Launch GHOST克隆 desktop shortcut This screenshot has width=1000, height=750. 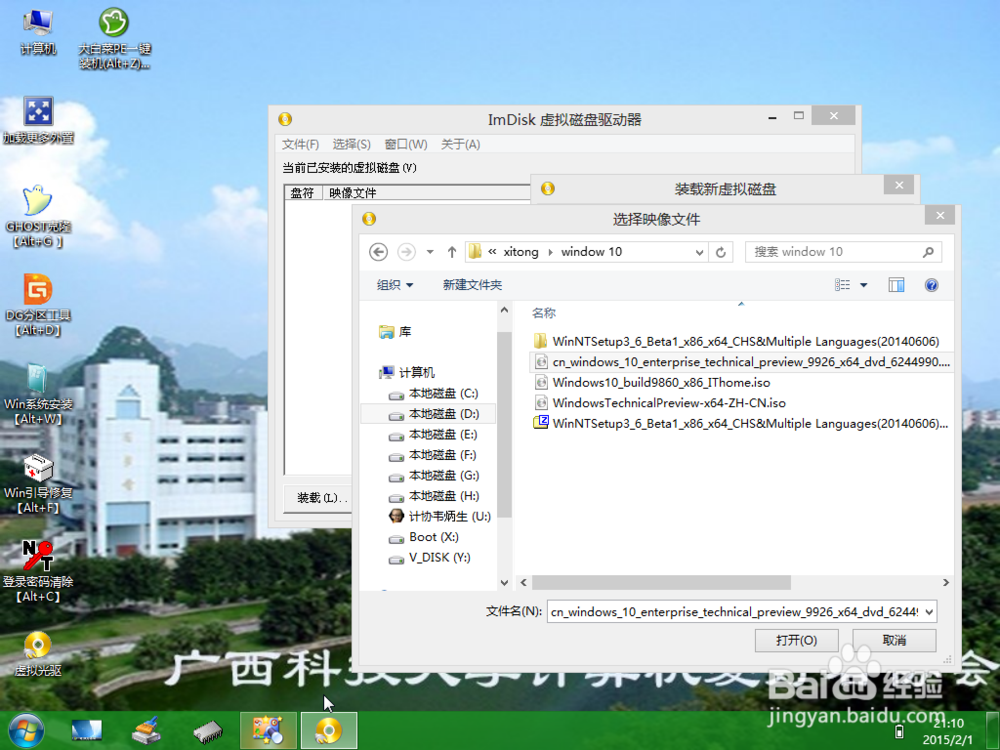[38, 216]
